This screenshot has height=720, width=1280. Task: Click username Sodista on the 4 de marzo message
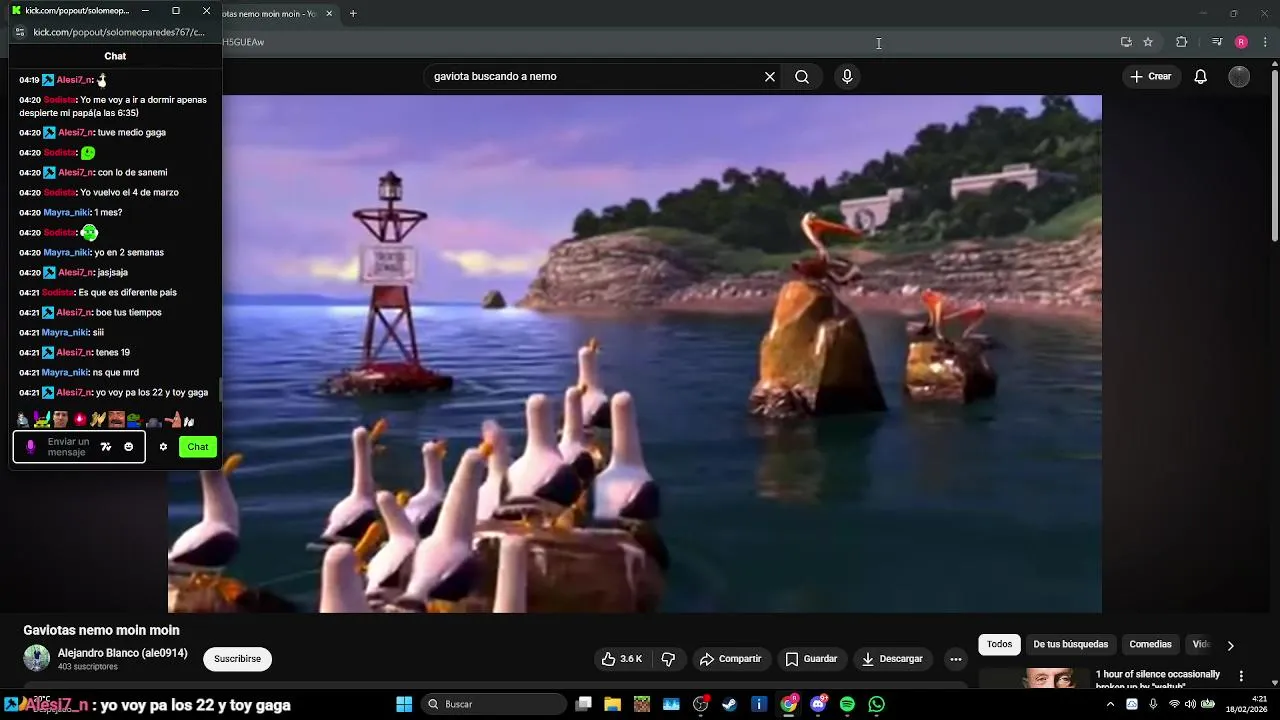[x=60, y=192]
